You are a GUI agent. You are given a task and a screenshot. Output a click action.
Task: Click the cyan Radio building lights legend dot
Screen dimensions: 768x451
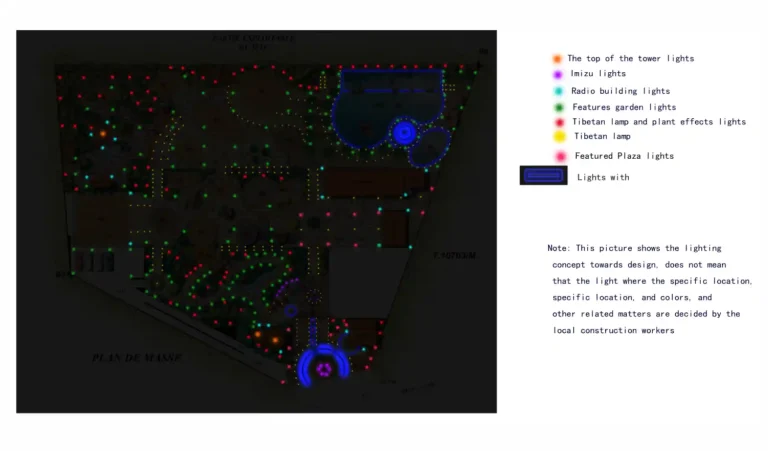click(558, 91)
